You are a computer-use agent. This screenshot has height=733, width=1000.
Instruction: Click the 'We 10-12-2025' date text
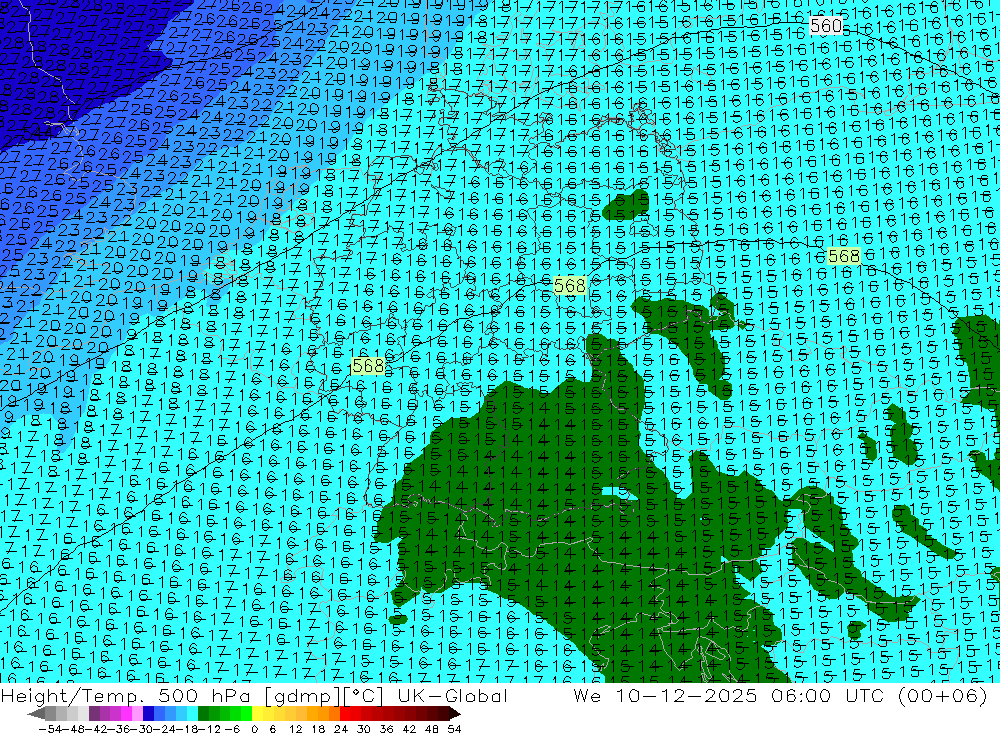tap(665, 695)
